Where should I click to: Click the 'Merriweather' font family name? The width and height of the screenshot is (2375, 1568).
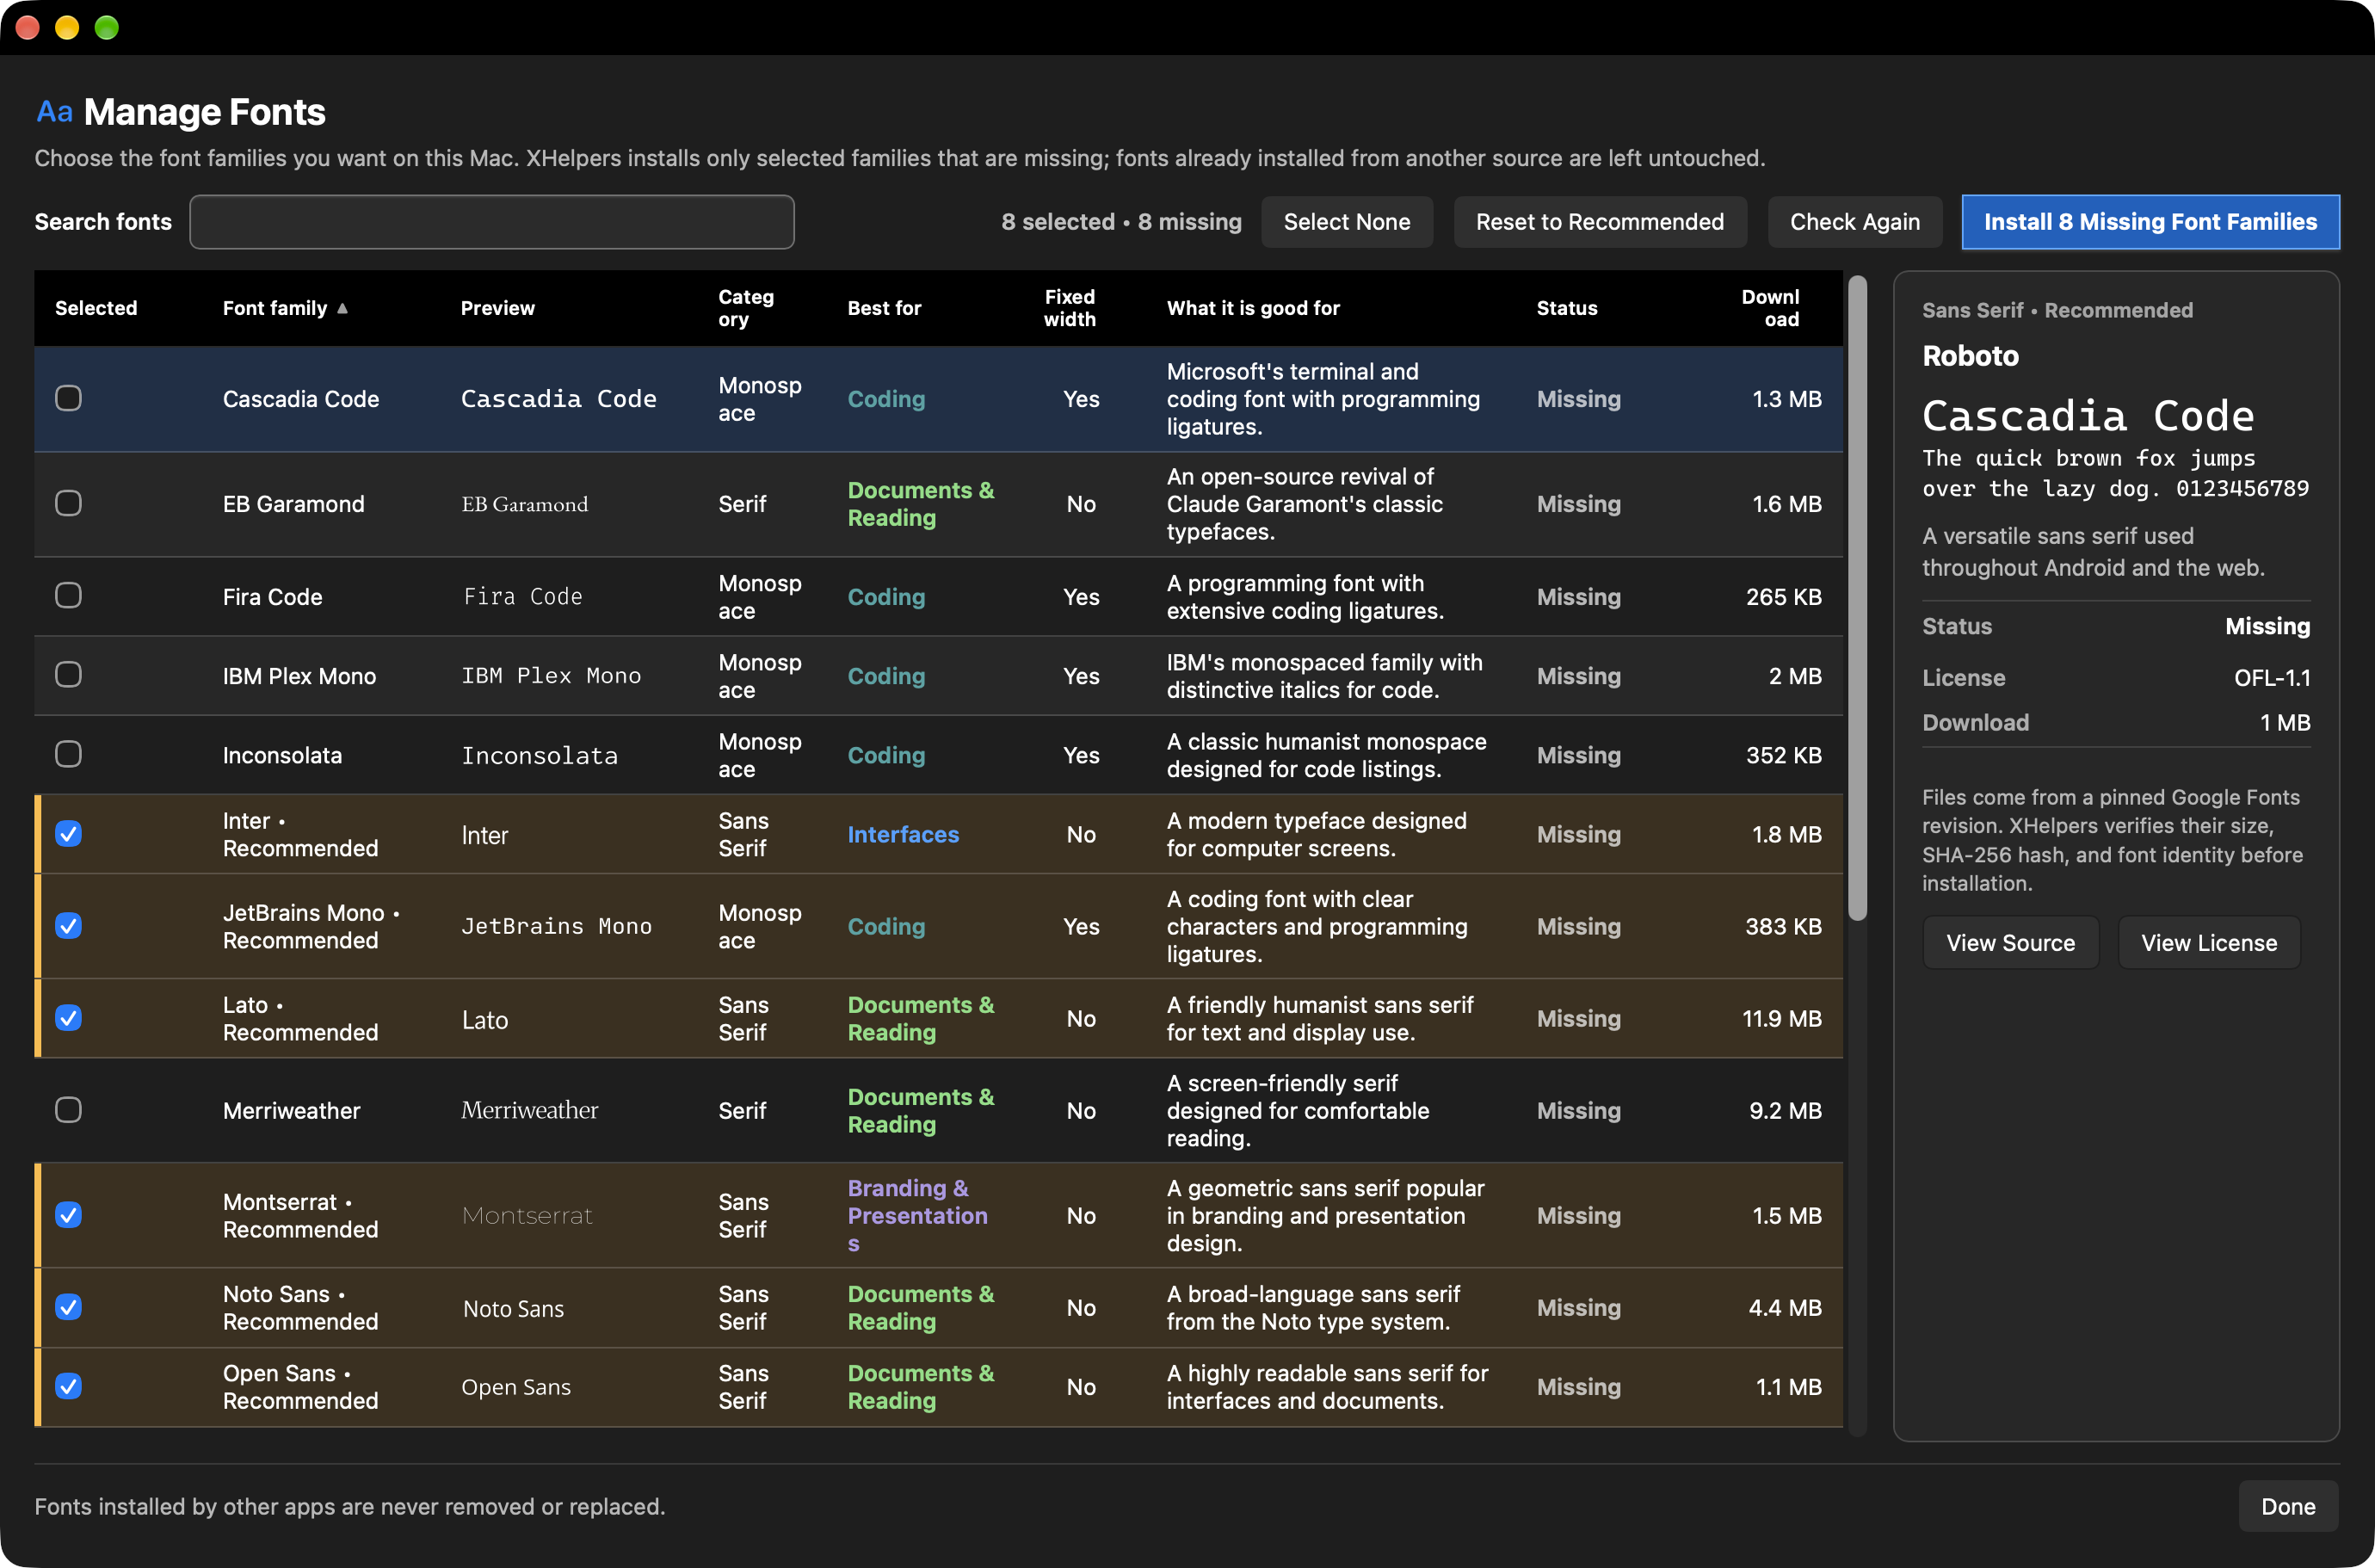pos(292,1110)
